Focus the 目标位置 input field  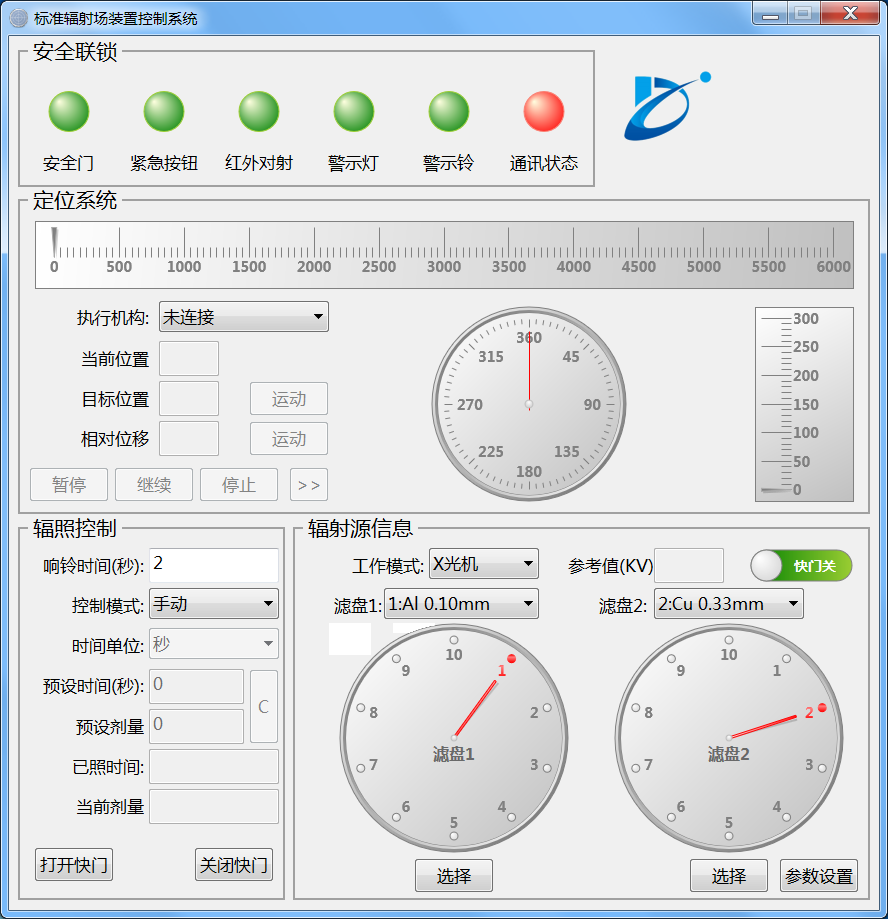click(189, 399)
